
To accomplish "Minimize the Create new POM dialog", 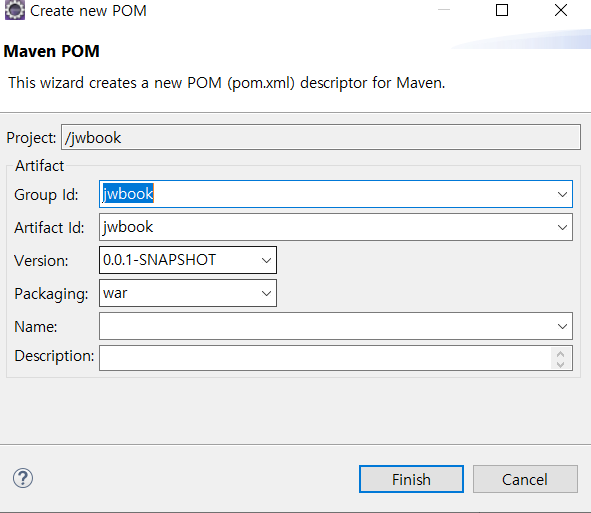I will tap(444, 10).
